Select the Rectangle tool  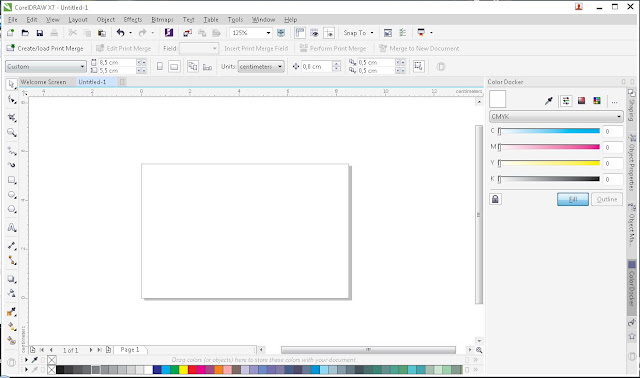pos(12,180)
